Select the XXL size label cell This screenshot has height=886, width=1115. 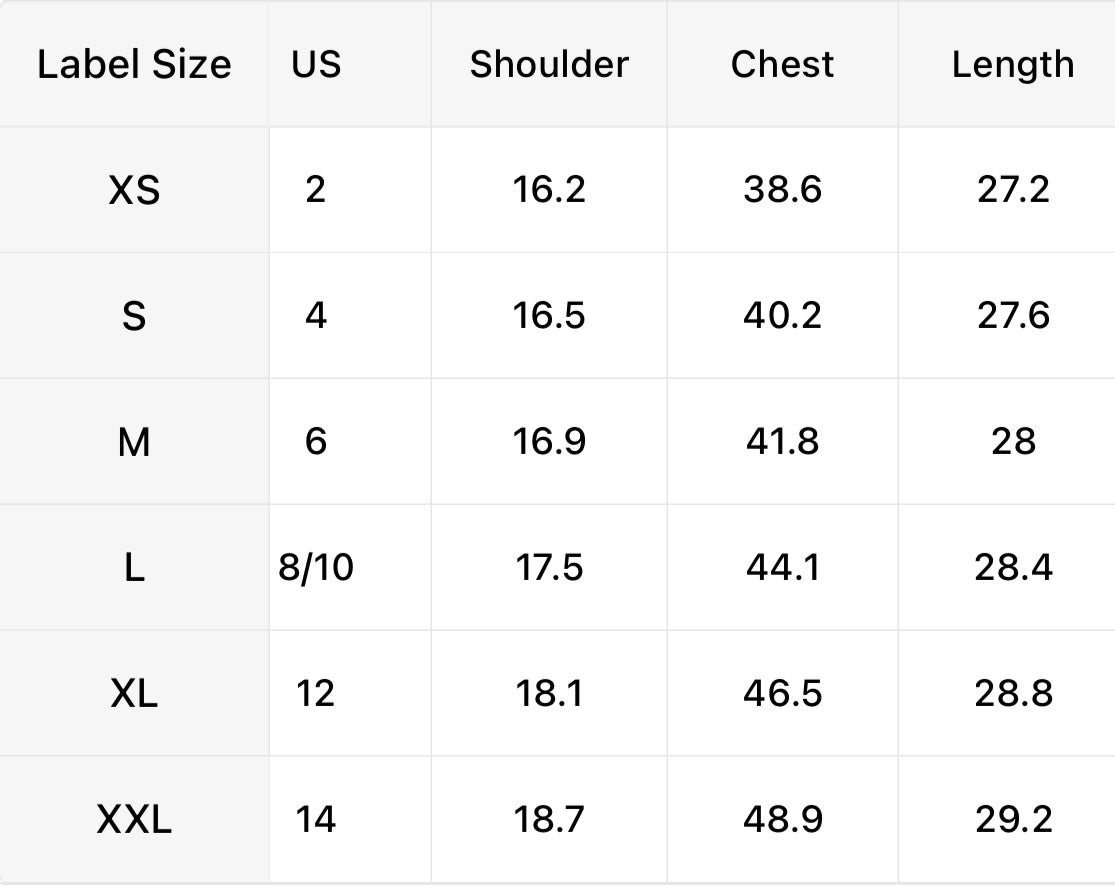pyautogui.click(x=134, y=820)
